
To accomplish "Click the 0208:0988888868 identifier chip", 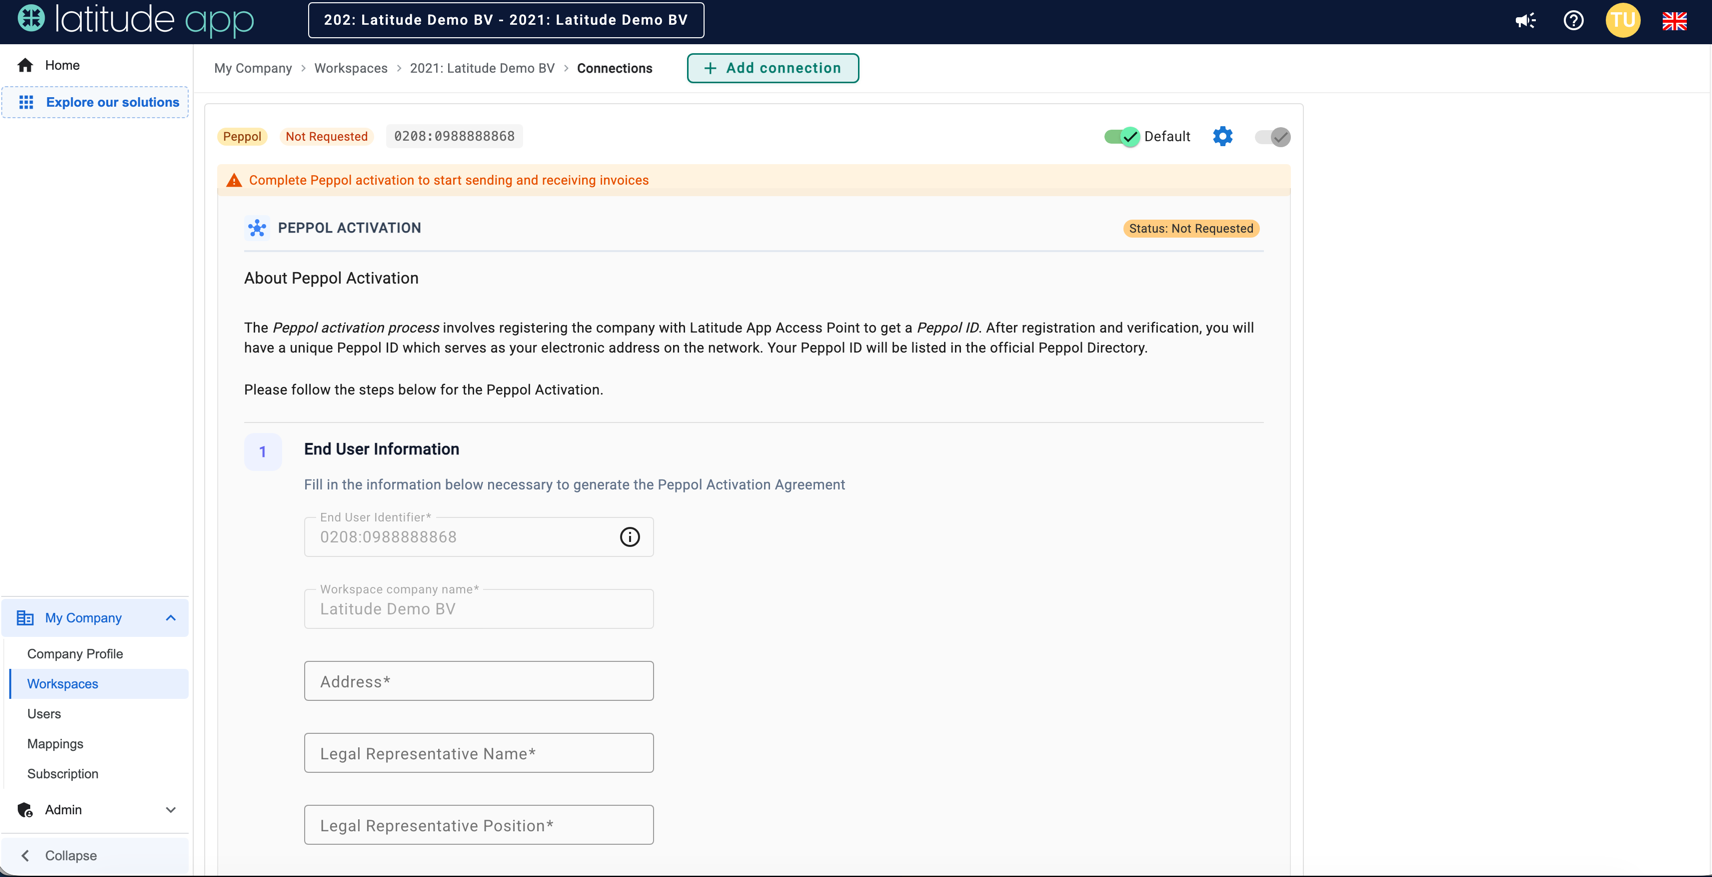I will click(455, 136).
